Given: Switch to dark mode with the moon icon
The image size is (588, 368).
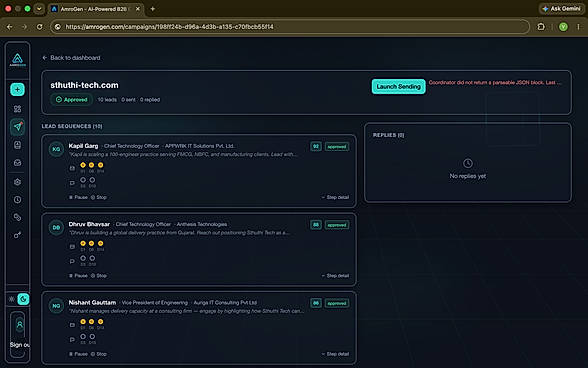Looking at the screenshot, I should point(23,299).
